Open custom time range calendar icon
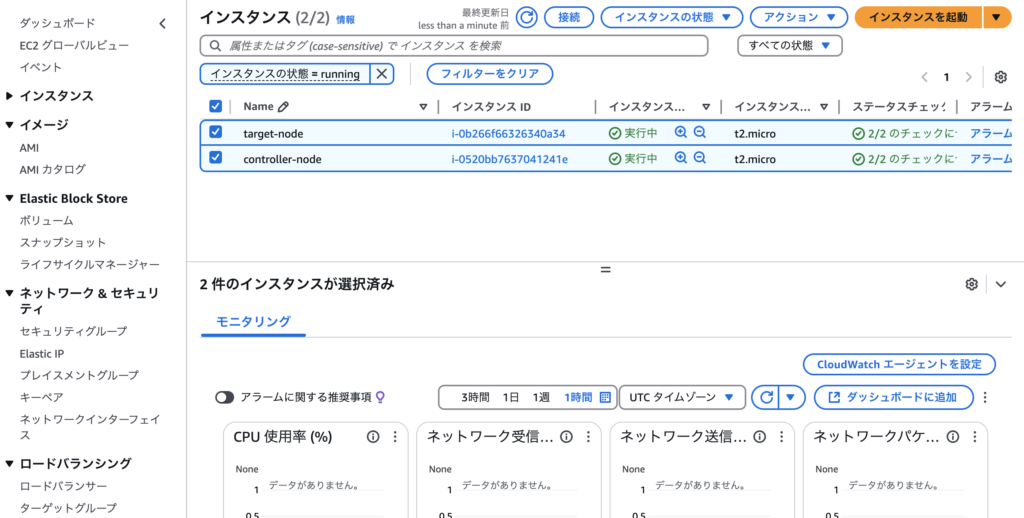Screen dimensions: 1024x518 pos(605,397)
